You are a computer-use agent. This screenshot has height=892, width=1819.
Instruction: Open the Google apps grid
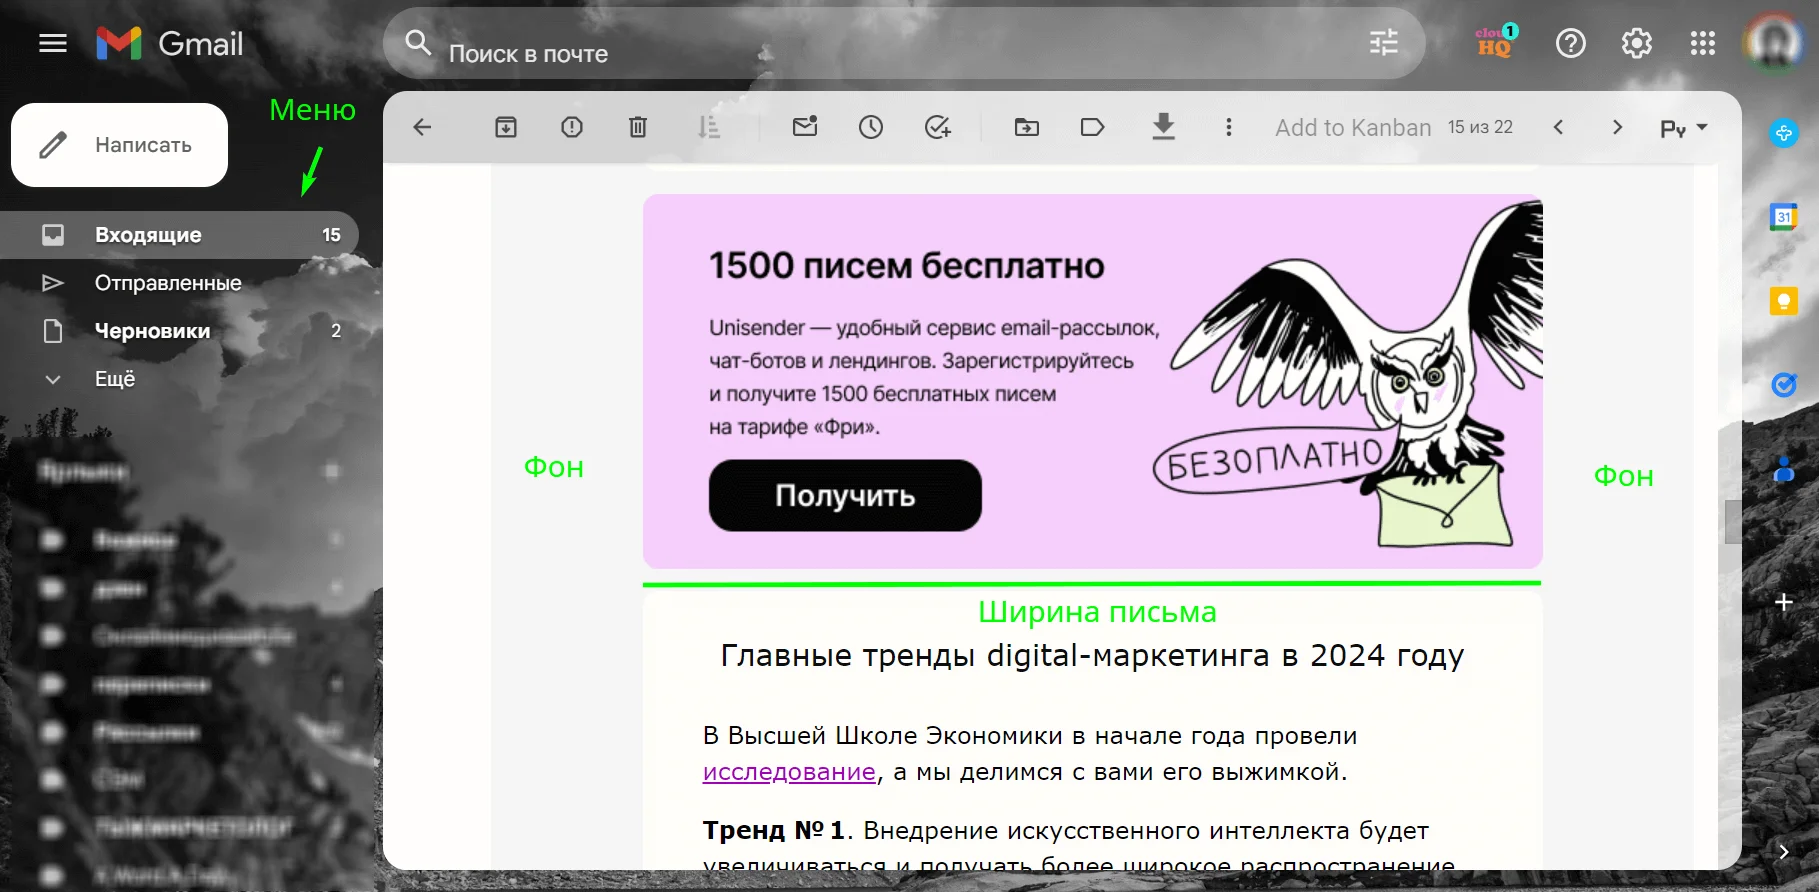coord(1702,43)
